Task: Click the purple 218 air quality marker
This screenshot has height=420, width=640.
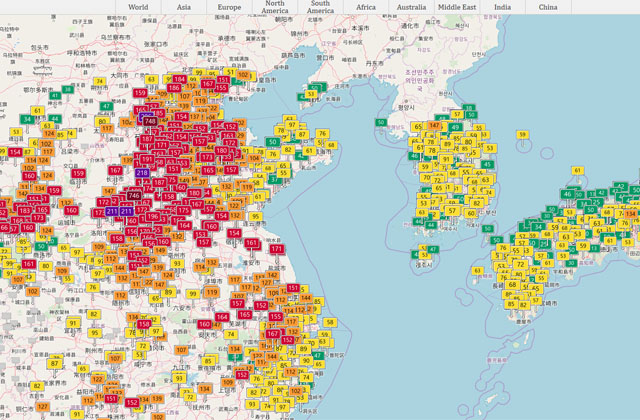Action: [142, 173]
